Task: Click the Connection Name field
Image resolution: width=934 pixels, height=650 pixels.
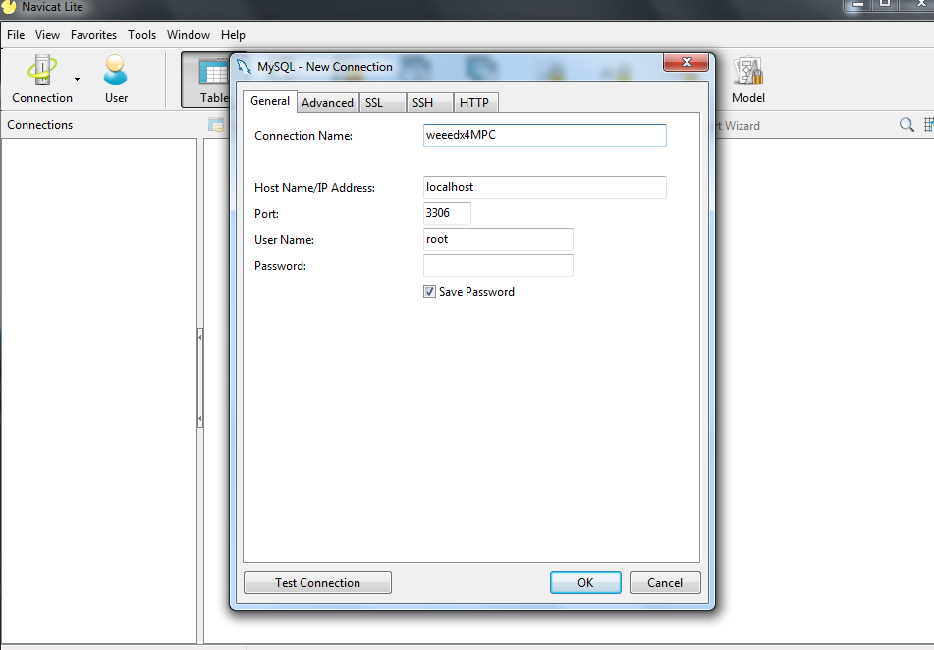Action: (x=544, y=135)
